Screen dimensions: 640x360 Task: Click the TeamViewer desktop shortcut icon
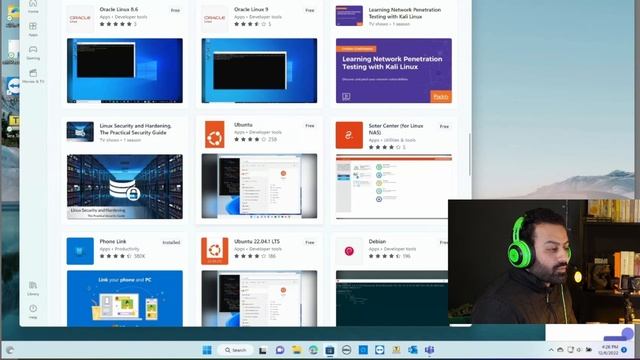tap(13, 87)
